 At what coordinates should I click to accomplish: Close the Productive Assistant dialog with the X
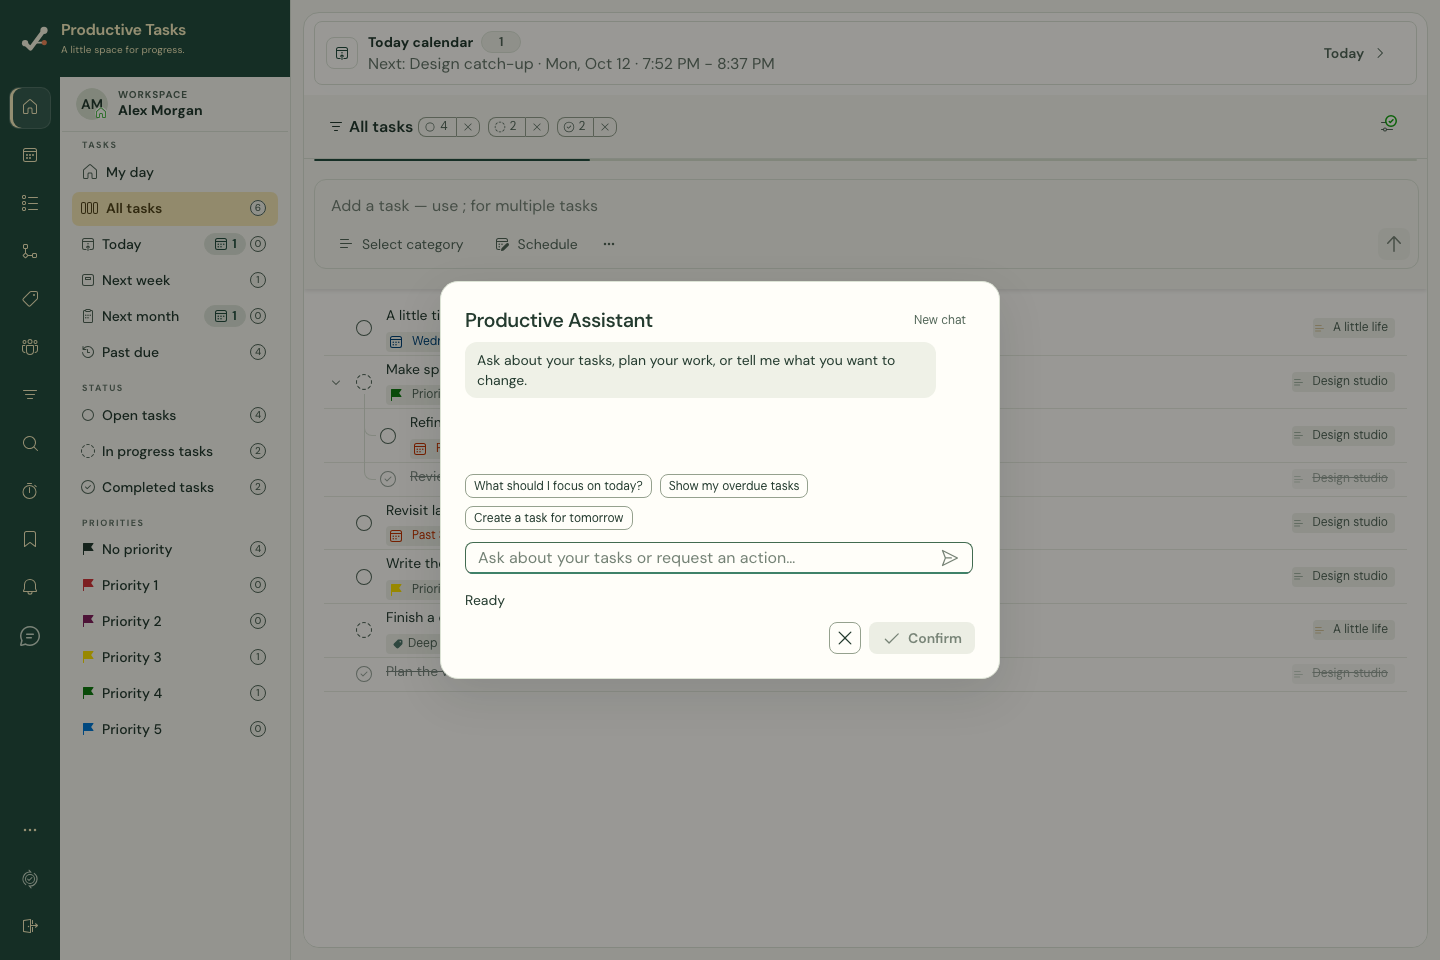click(845, 638)
